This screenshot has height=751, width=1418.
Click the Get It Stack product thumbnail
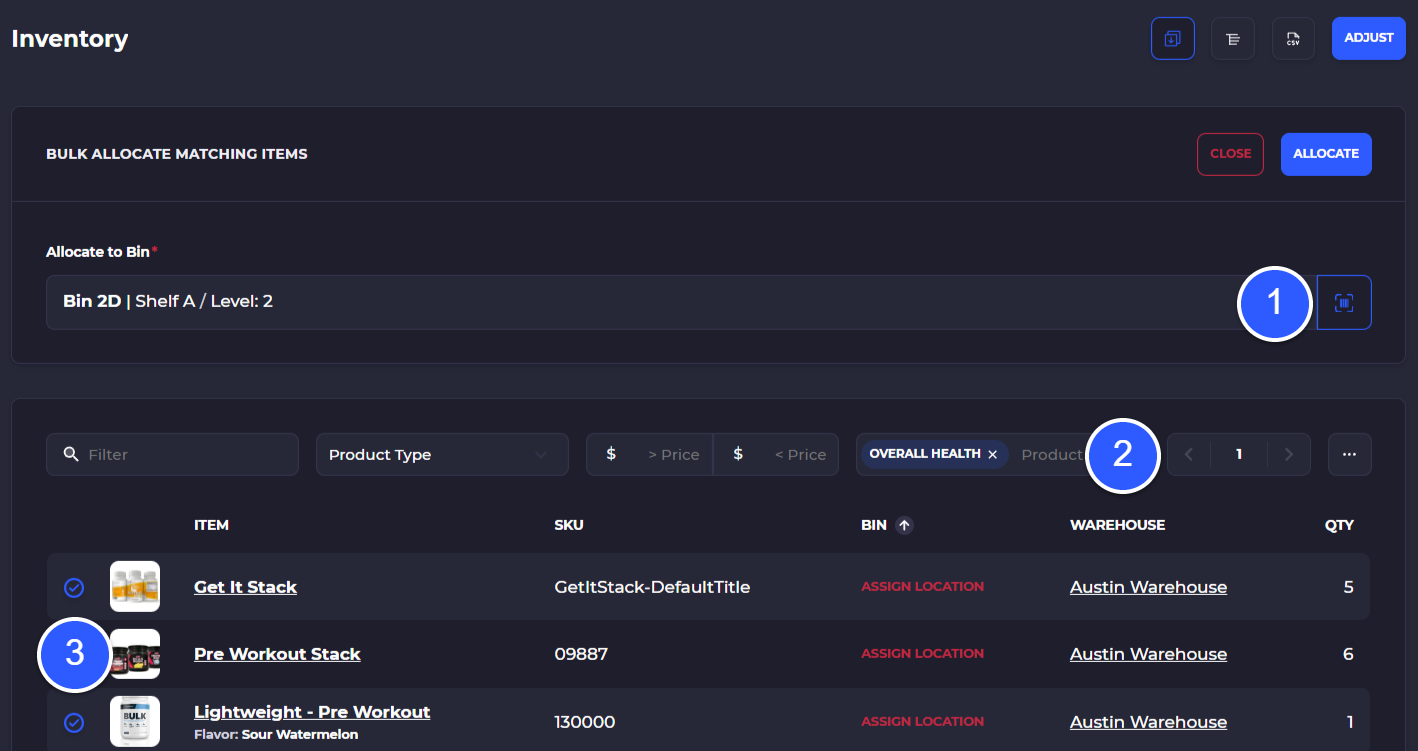coord(135,587)
